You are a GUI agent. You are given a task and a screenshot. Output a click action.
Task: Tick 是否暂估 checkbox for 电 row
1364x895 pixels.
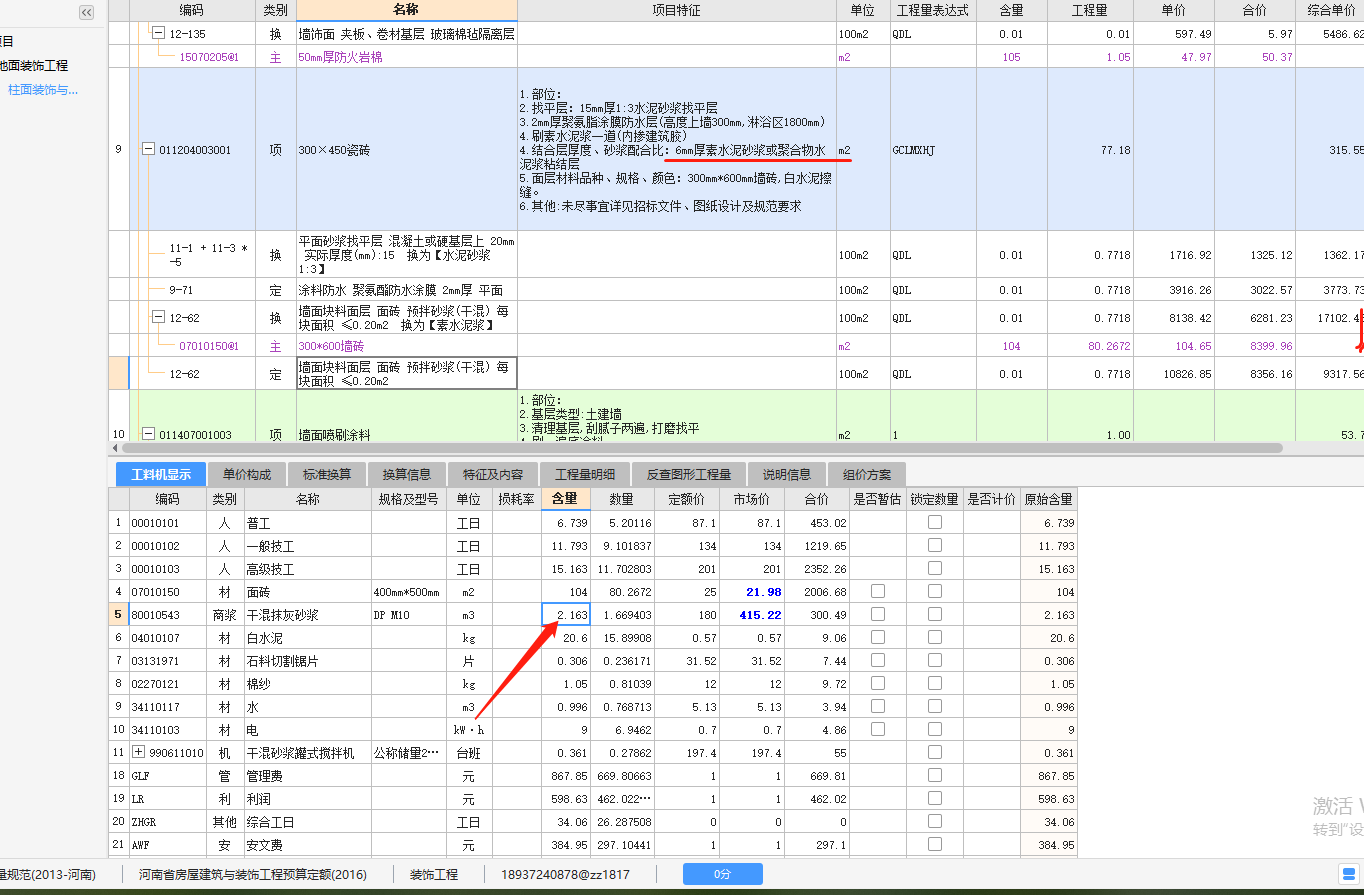coord(877,729)
